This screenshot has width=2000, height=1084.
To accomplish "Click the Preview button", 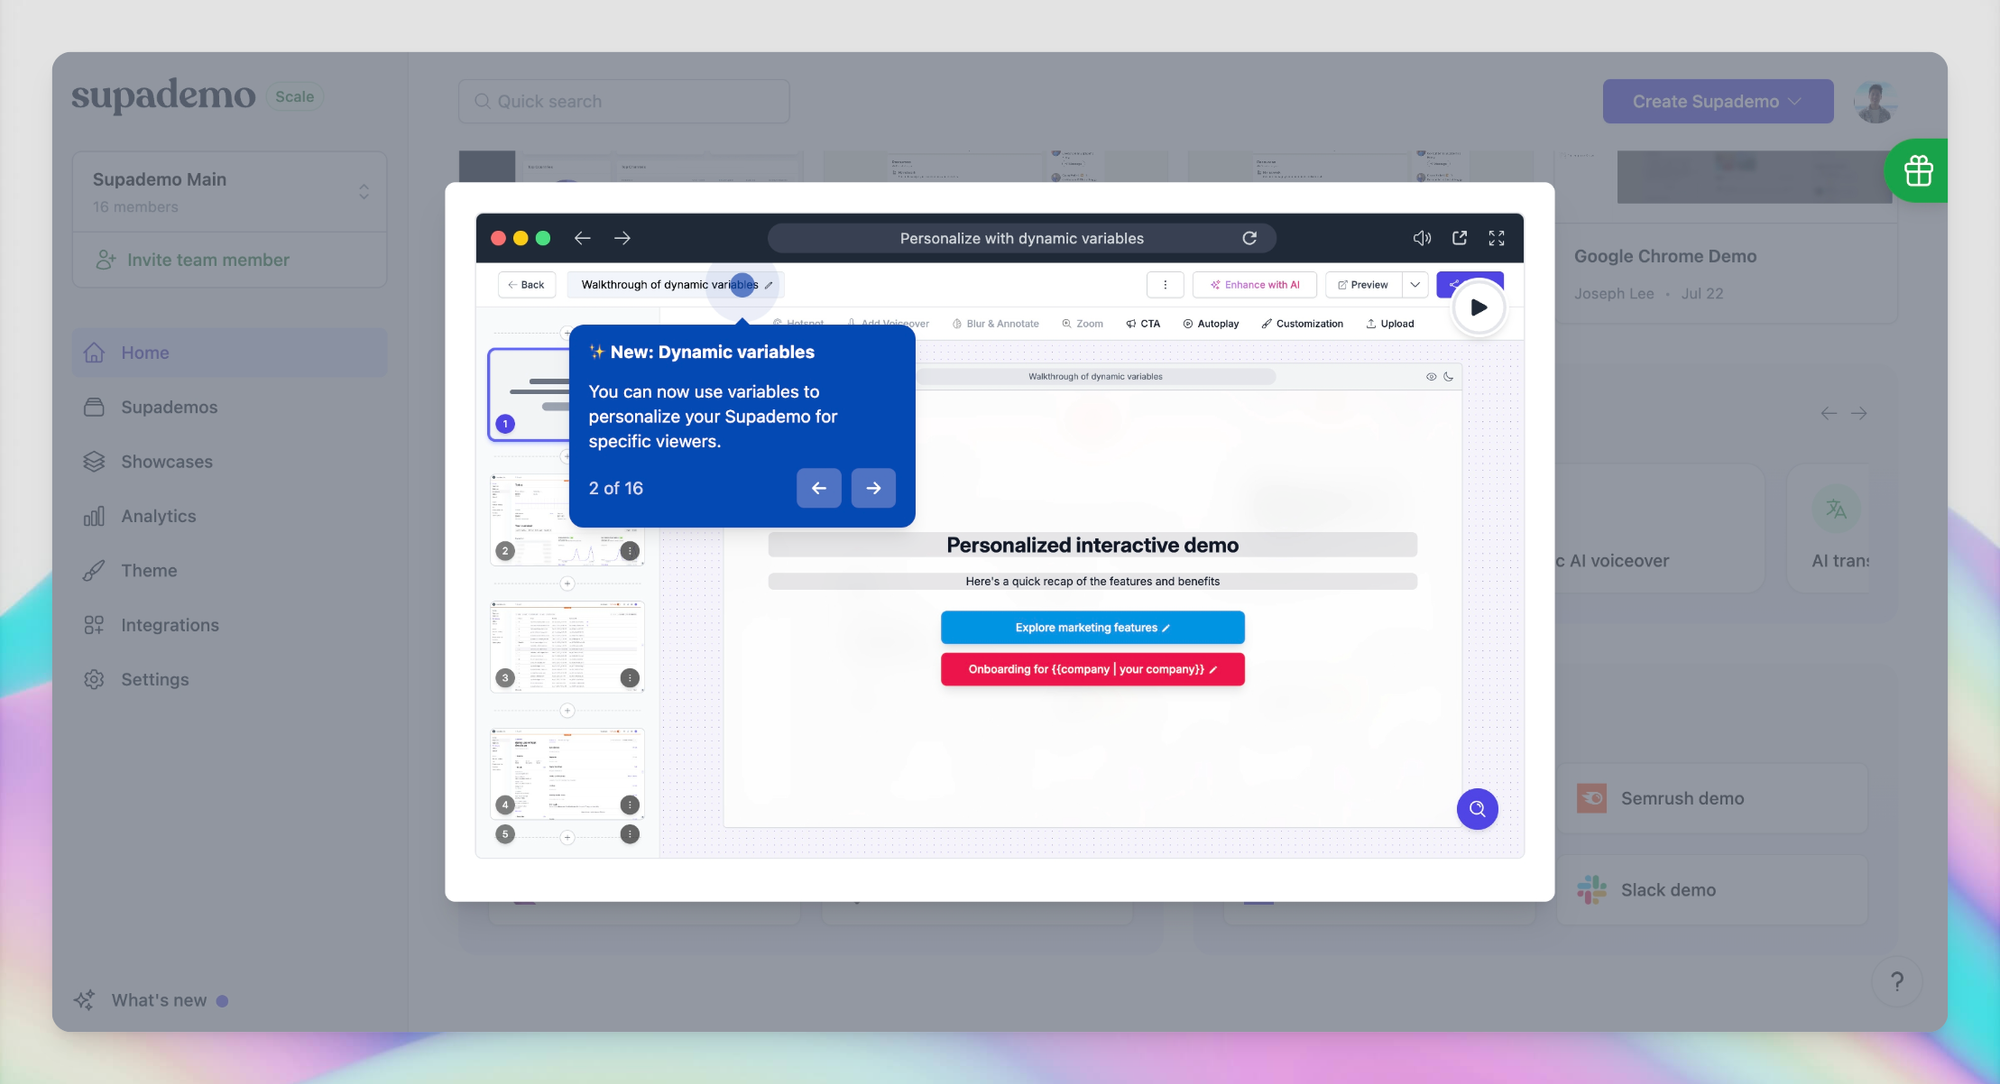I will click(1363, 285).
